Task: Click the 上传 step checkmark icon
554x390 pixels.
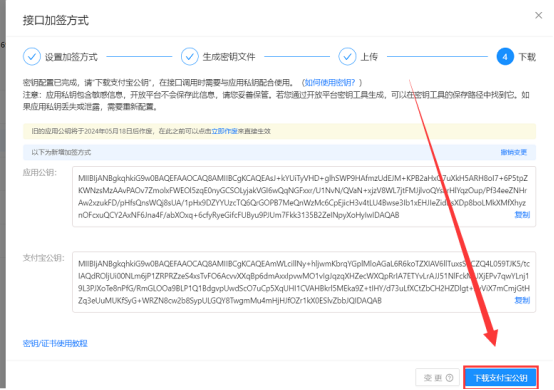Action: click(347, 57)
